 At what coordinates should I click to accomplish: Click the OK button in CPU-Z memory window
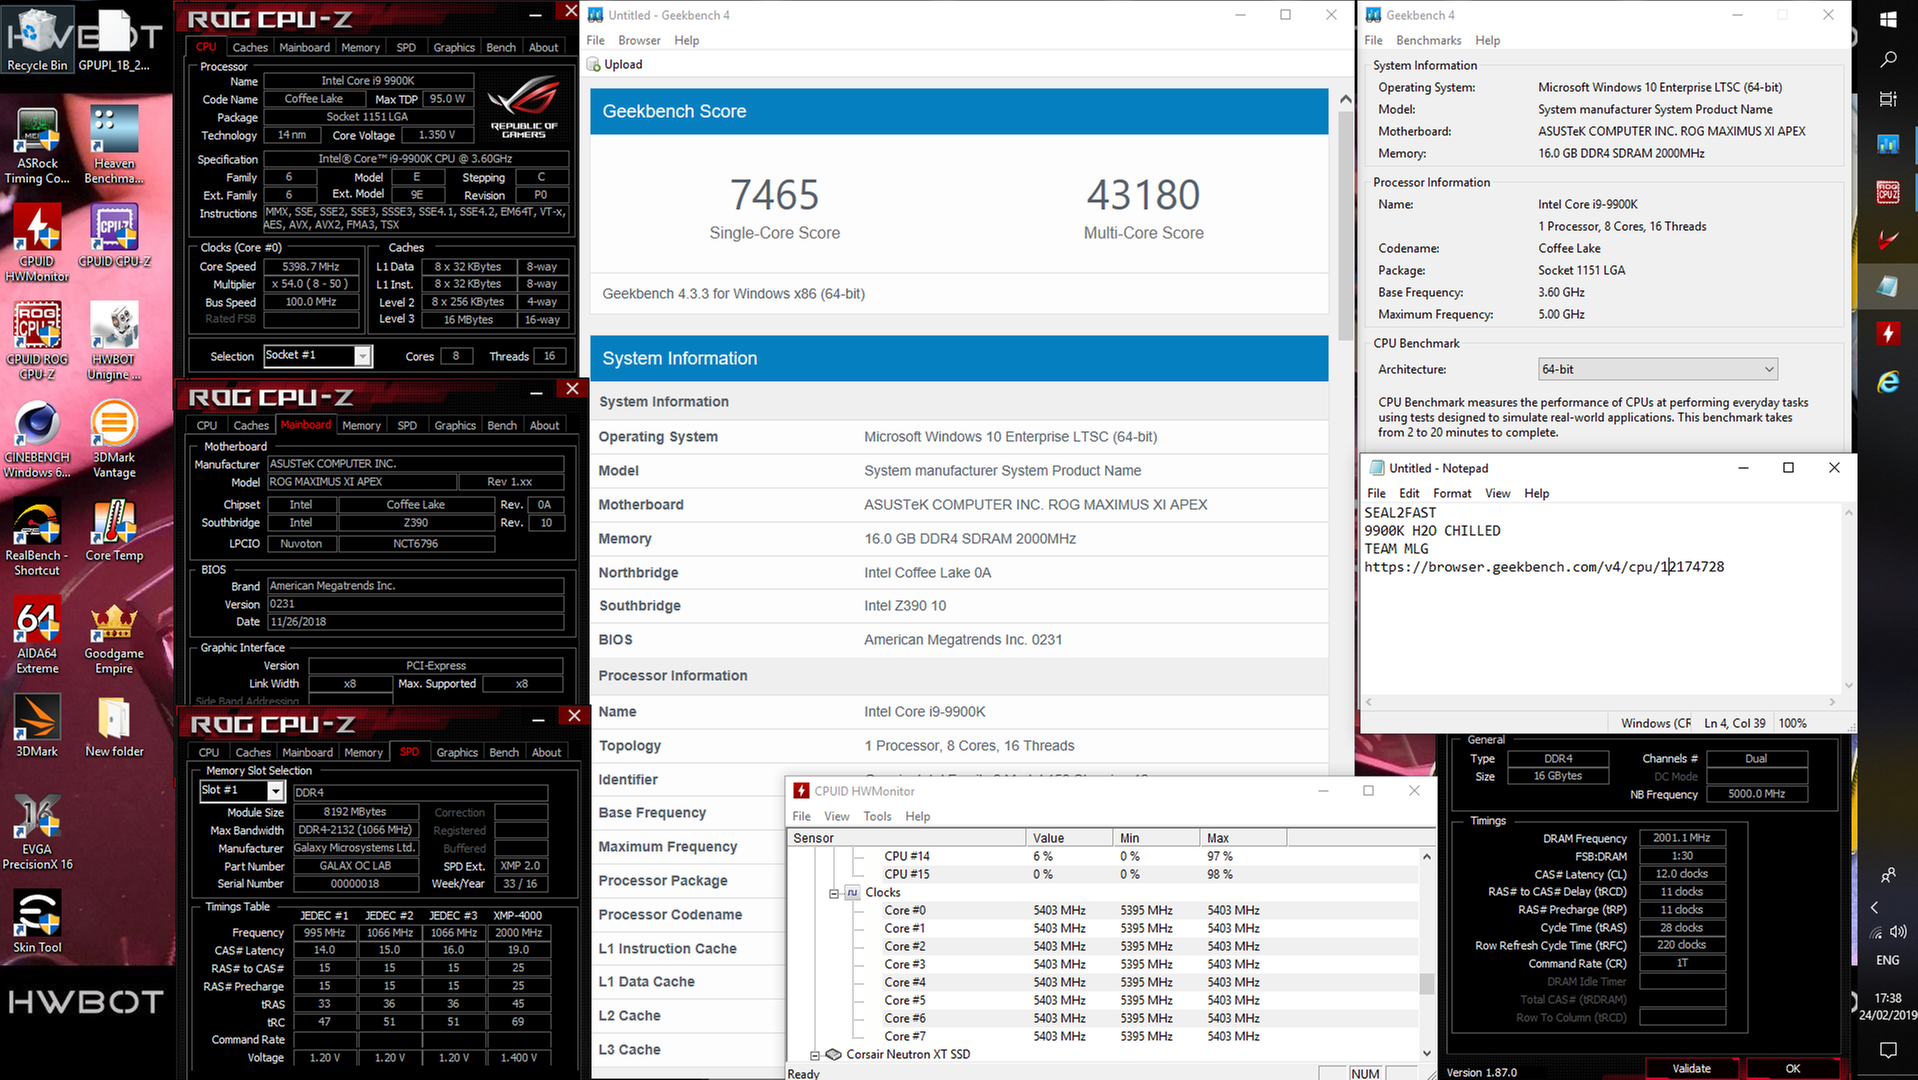(x=1792, y=1068)
